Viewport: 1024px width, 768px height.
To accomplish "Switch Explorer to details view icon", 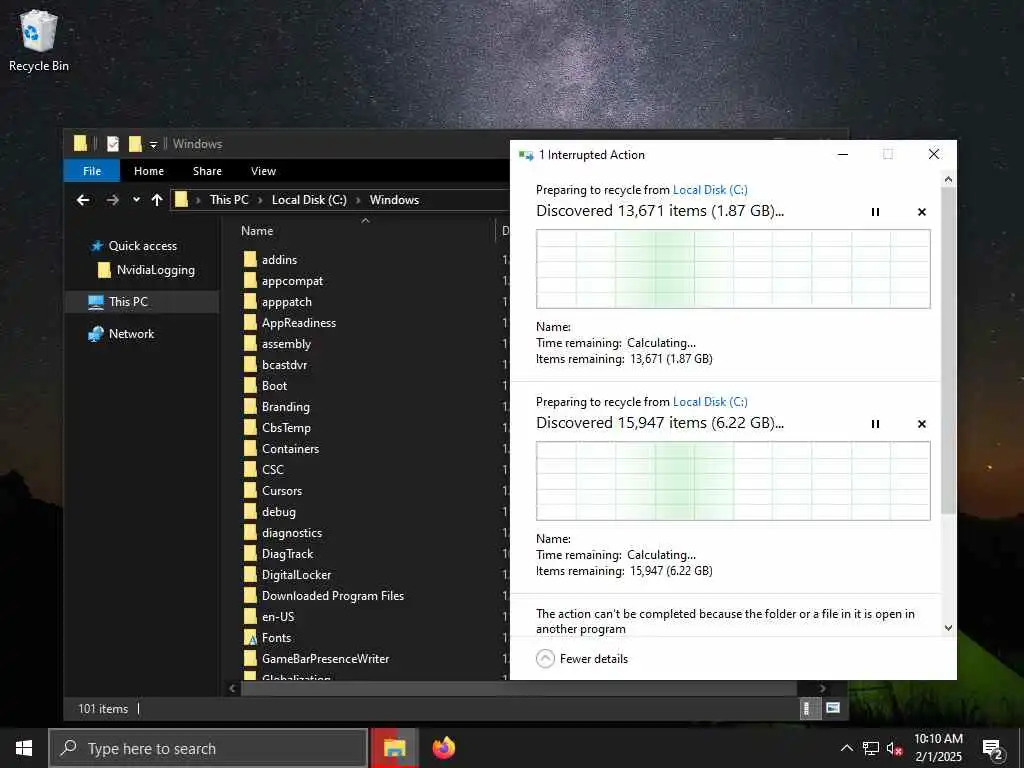I will (809, 709).
